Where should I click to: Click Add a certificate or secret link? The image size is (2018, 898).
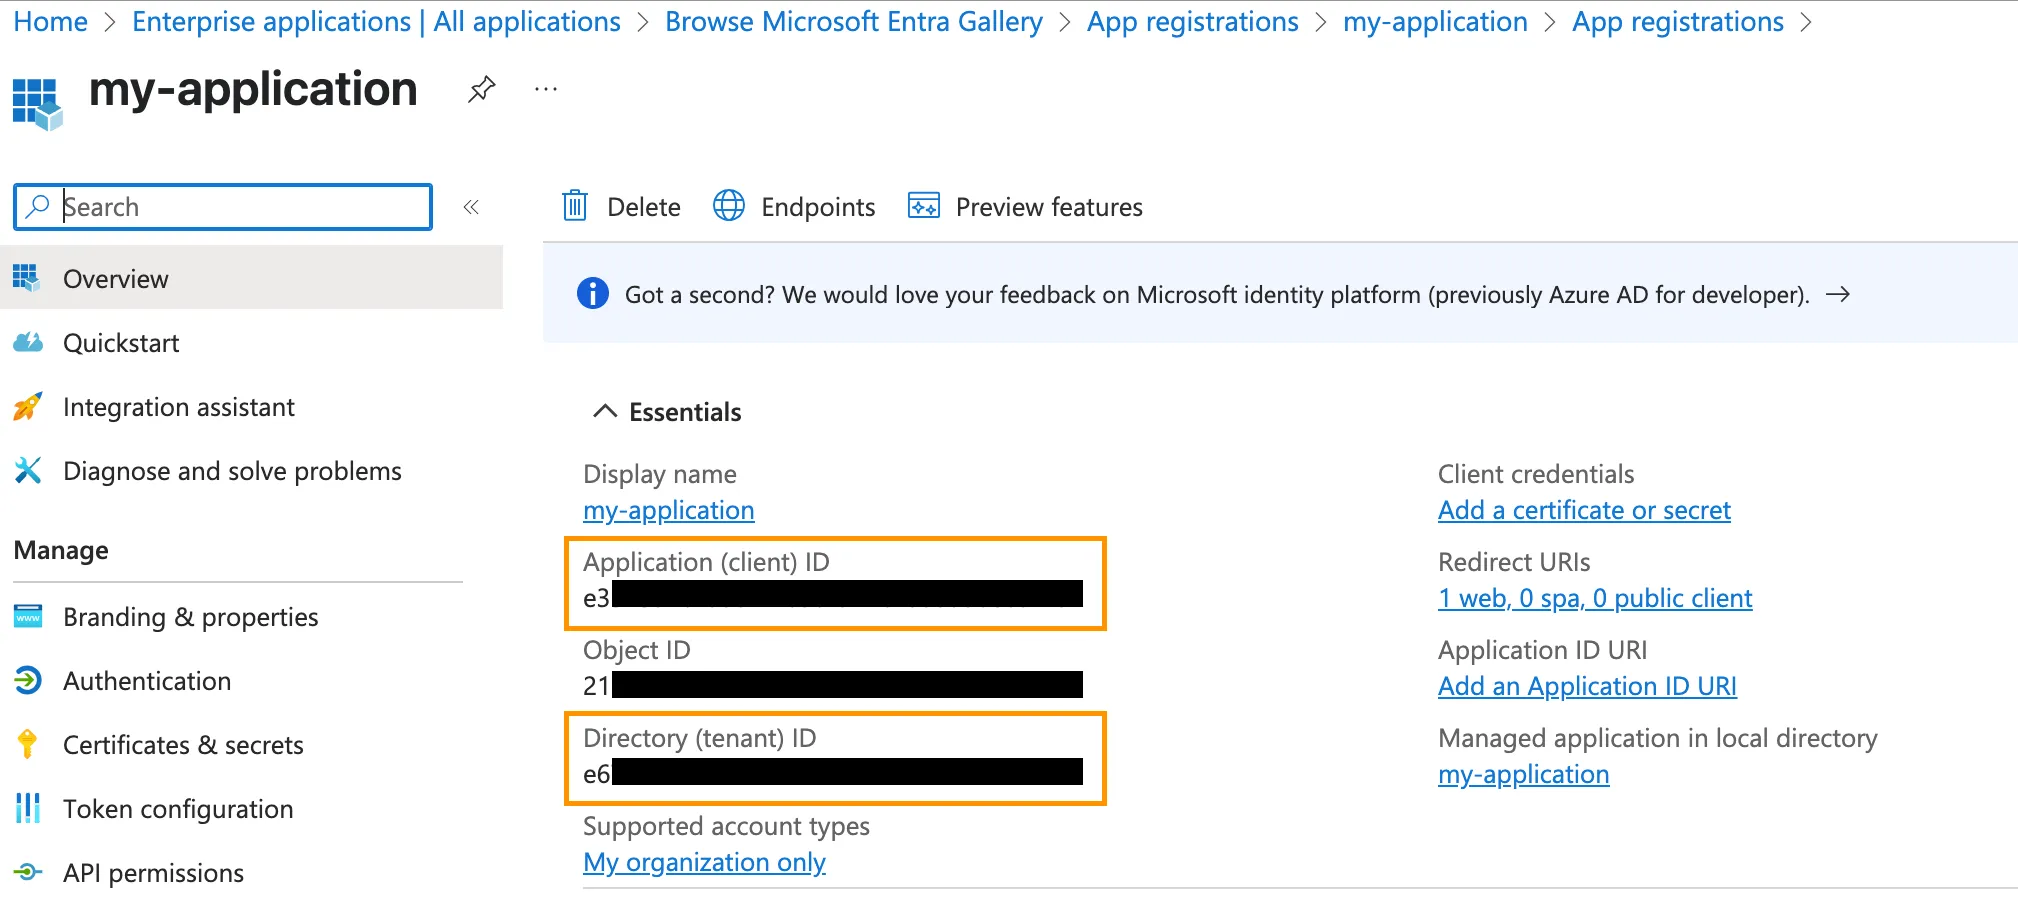(x=1583, y=511)
